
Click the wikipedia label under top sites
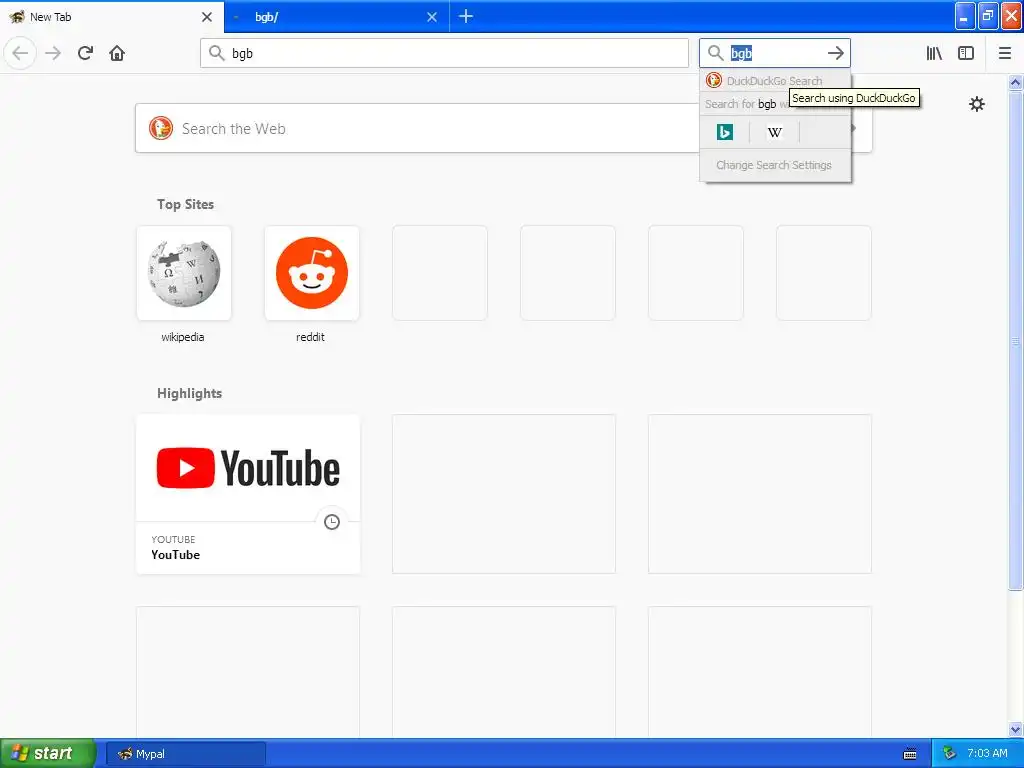[183, 337]
